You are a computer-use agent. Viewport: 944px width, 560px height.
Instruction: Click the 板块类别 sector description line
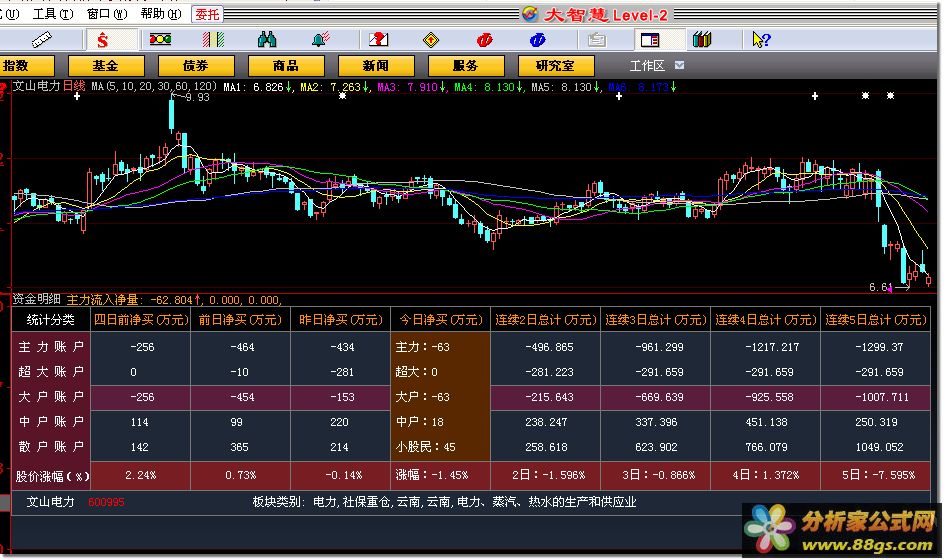click(444, 502)
